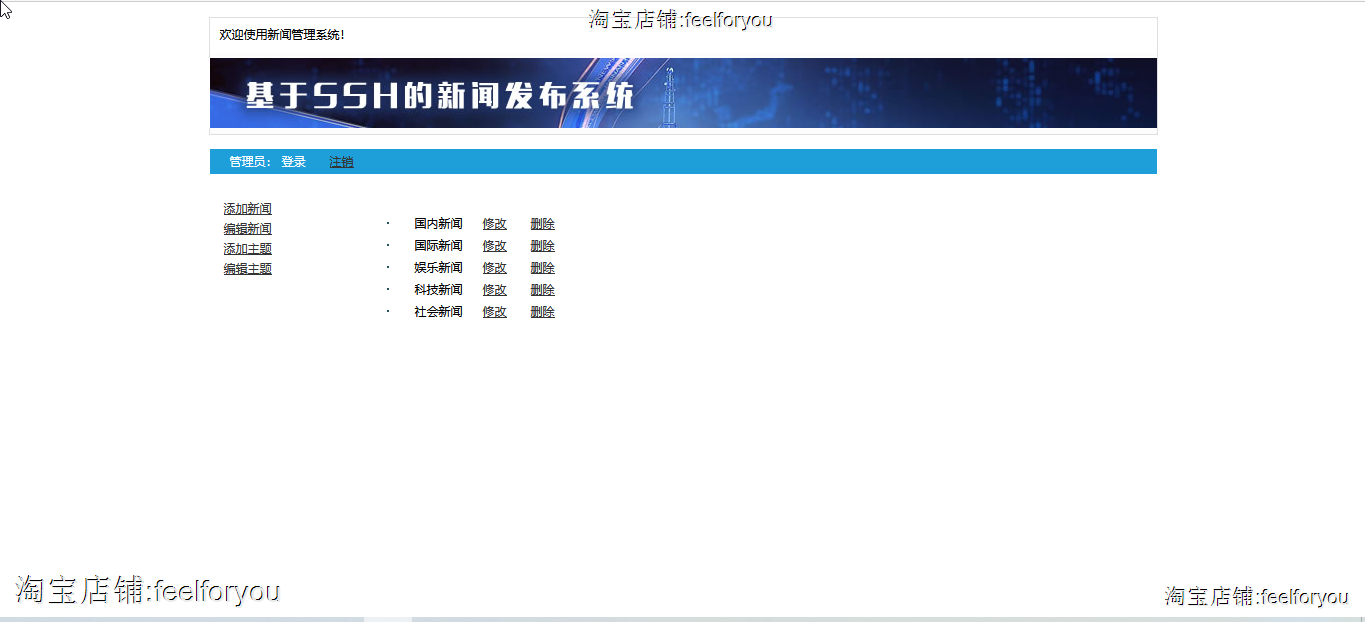Click 修改 for 科技新闻
The image size is (1365, 622).
pos(494,290)
